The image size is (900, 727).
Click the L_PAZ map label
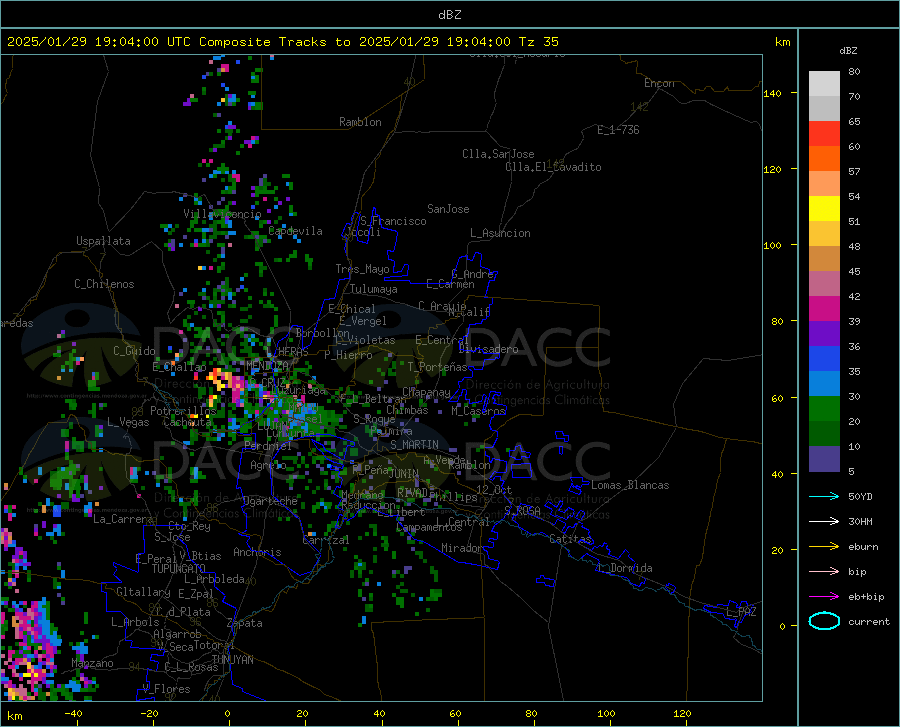741,612
